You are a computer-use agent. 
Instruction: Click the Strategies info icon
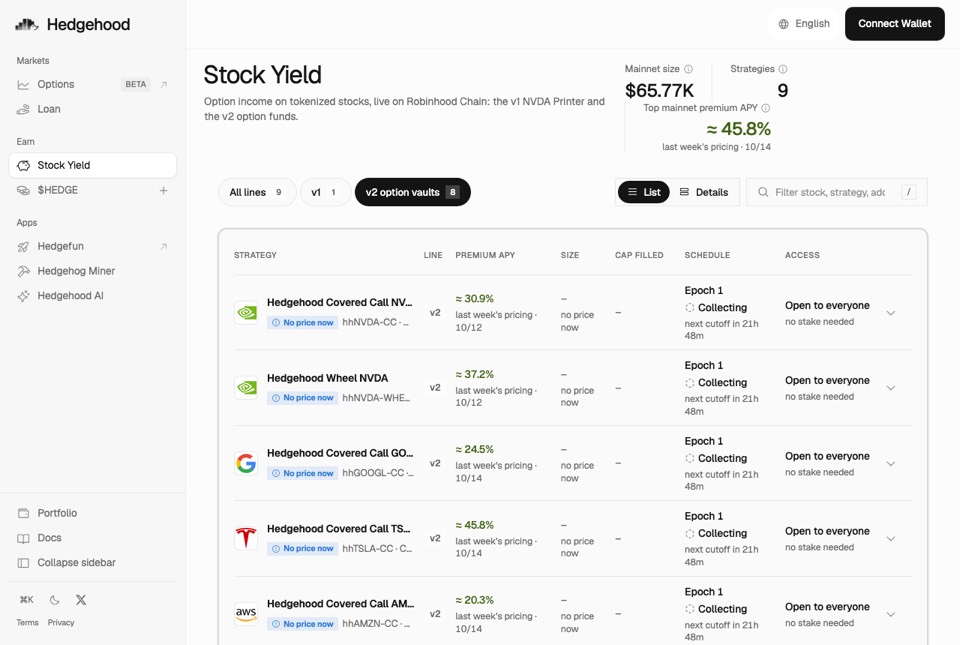point(782,69)
